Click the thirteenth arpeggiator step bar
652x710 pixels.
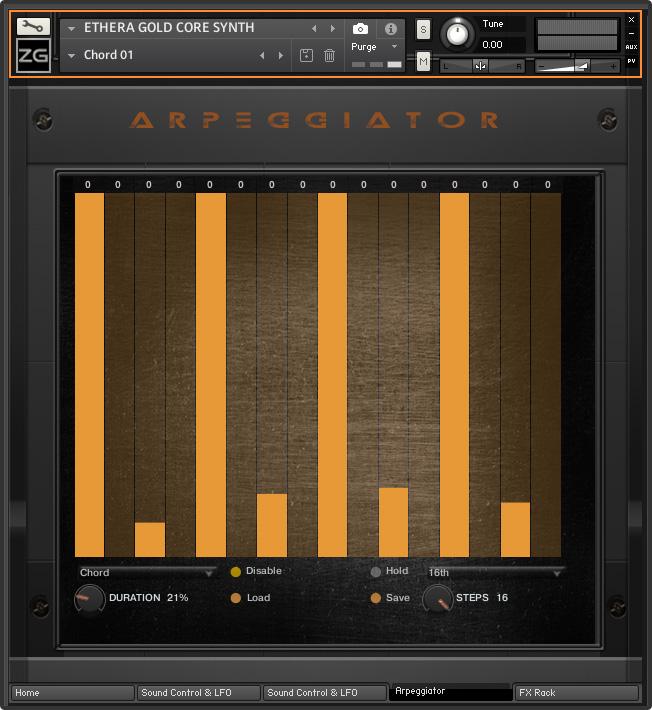(455, 375)
